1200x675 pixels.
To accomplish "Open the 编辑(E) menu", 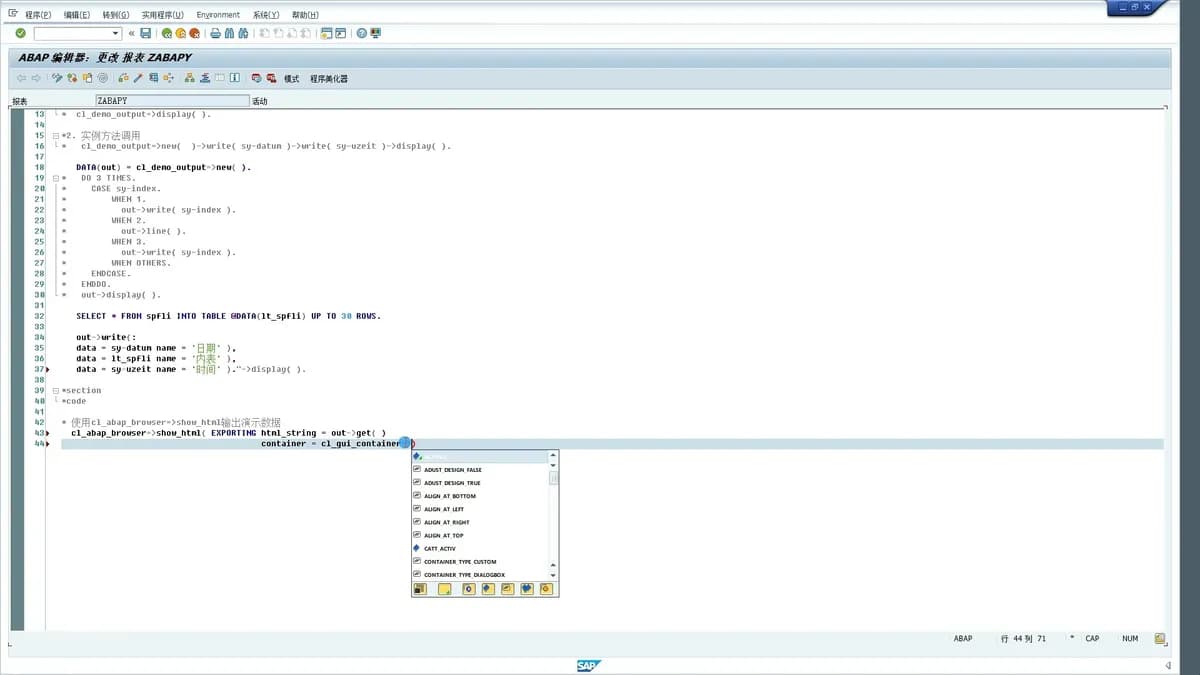I will (x=76, y=15).
